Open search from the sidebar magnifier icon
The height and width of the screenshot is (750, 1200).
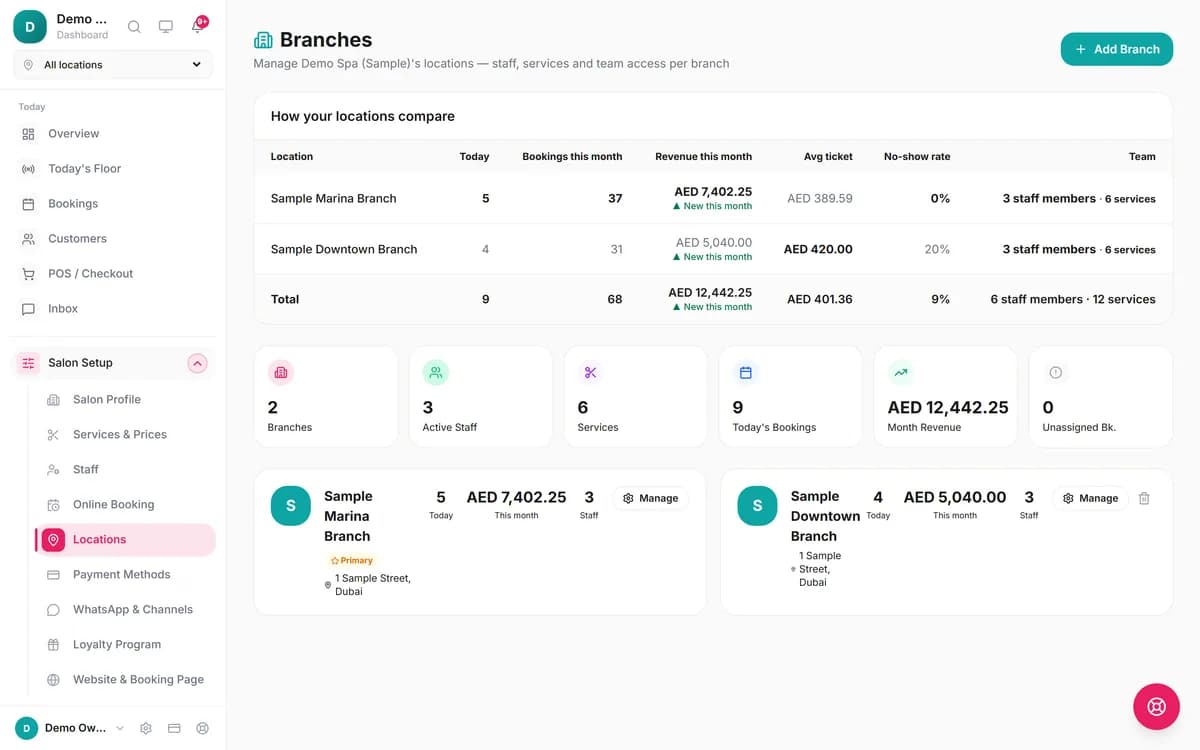click(x=134, y=27)
